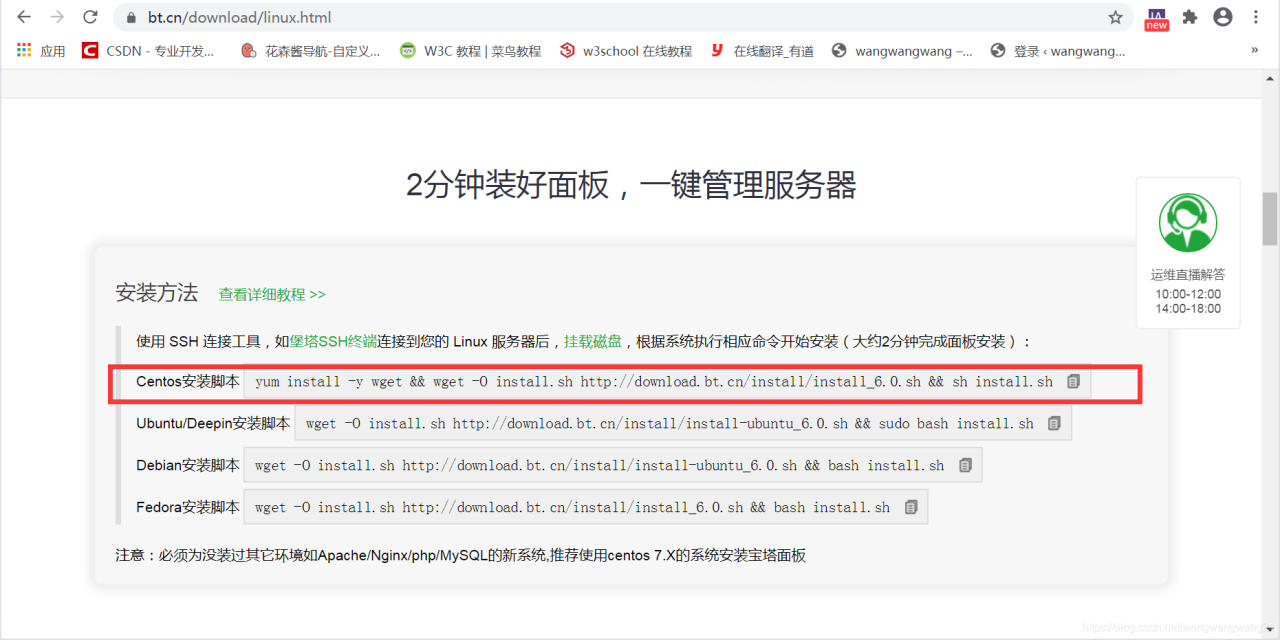
Task: Click the Centos install command text
Action: click(x=654, y=382)
